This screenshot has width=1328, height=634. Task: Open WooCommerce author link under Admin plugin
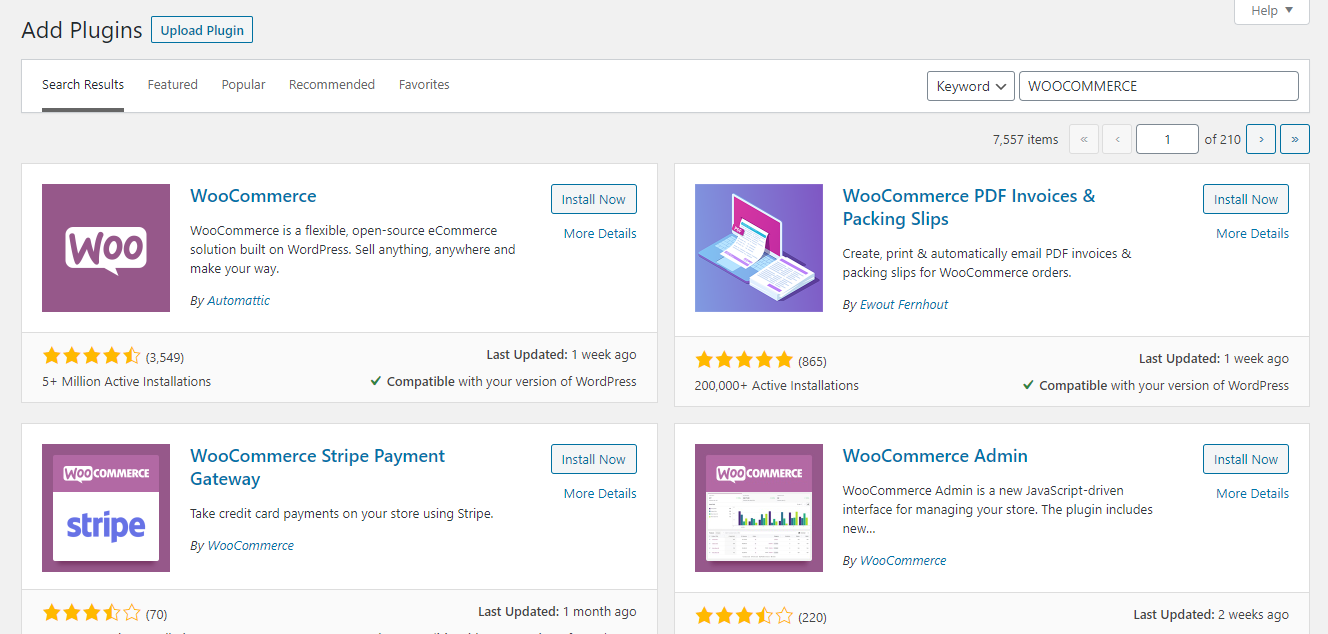tap(903, 560)
